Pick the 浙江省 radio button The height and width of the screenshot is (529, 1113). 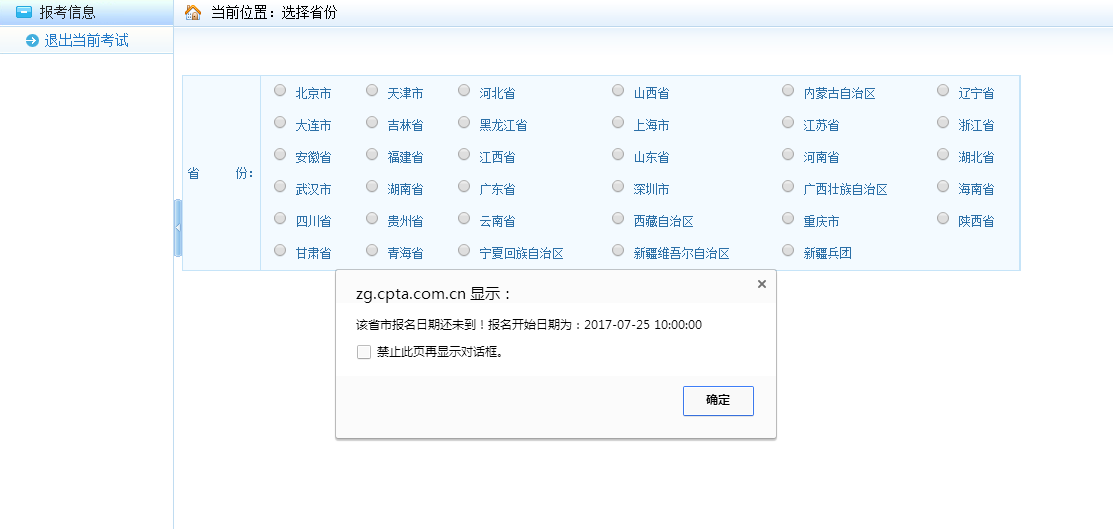pos(943,123)
